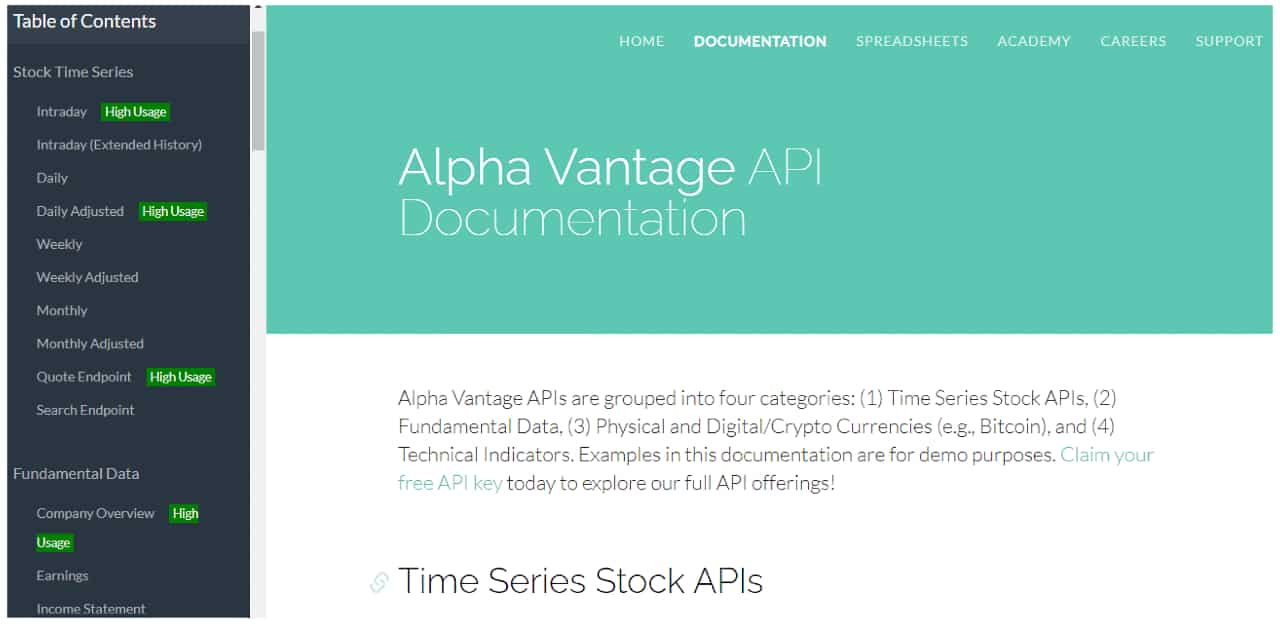Navigate to the SPREADSHEETS menu item
The height and width of the screenshot is (628, 1280).
coord(911,41)
